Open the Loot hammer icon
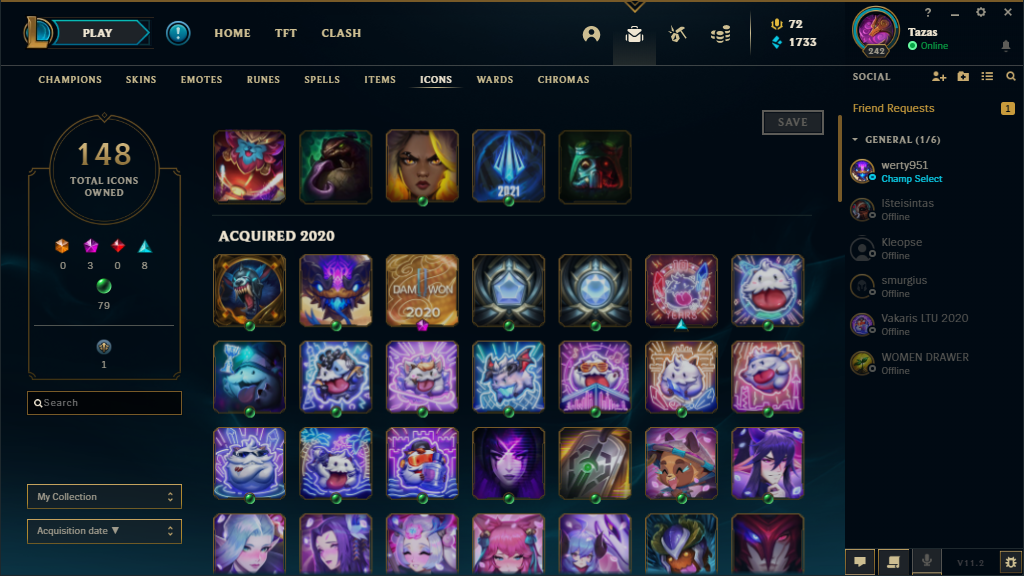The width and height of the screenshot is (1024, 576). click(x=677, y=34)
